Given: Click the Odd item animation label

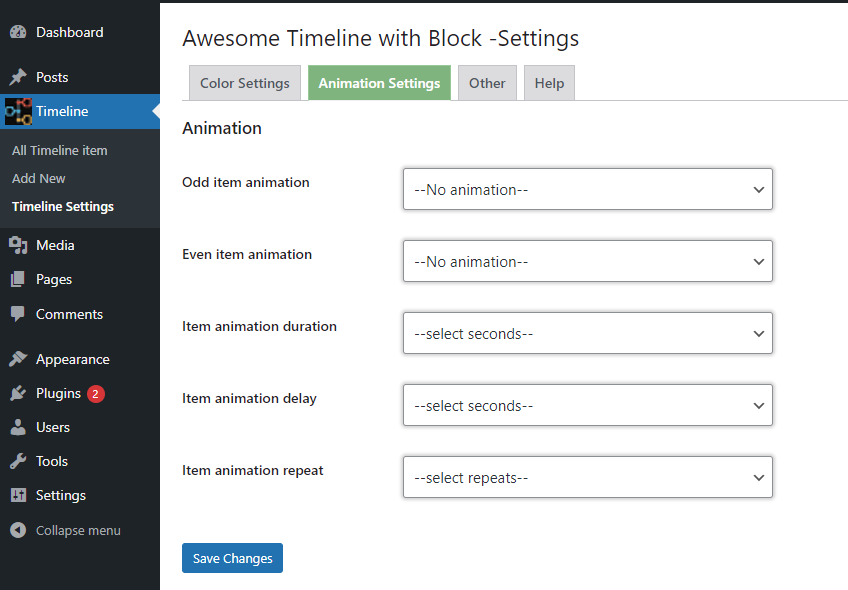Looking at the screenshot, I should [x=246, y=182].
